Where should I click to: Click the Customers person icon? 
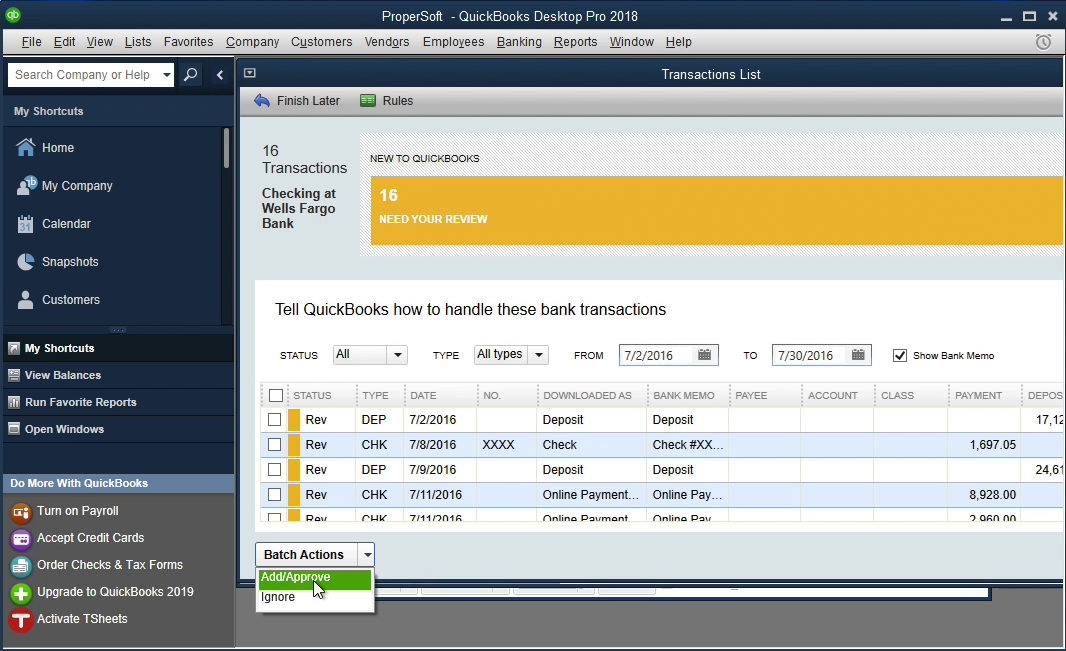click(25, 300)
